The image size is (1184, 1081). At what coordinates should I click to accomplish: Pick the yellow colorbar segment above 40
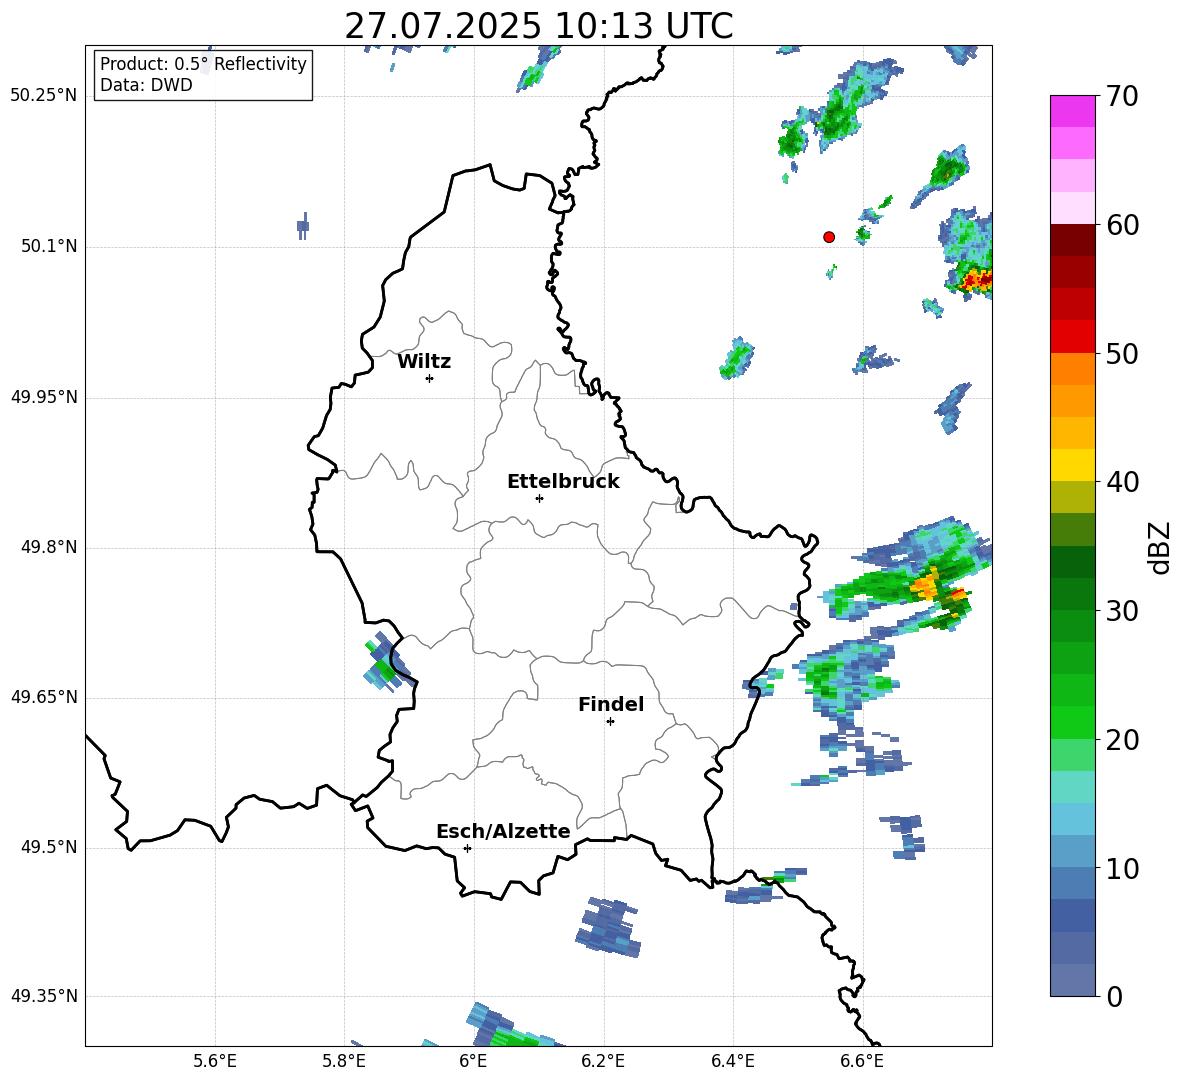point(1072,465)
